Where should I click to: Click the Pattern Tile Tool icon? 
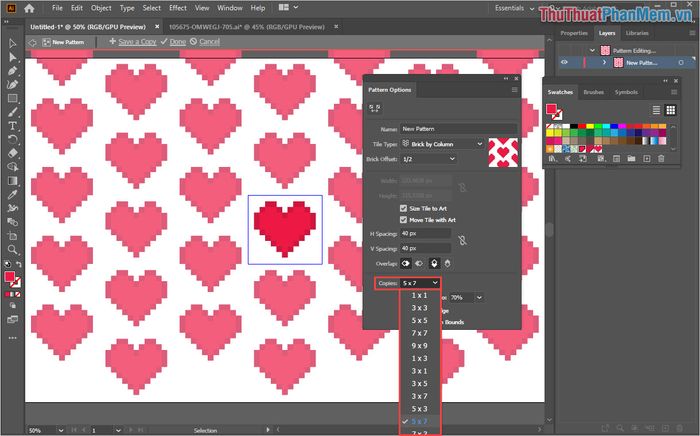[374, 107]
